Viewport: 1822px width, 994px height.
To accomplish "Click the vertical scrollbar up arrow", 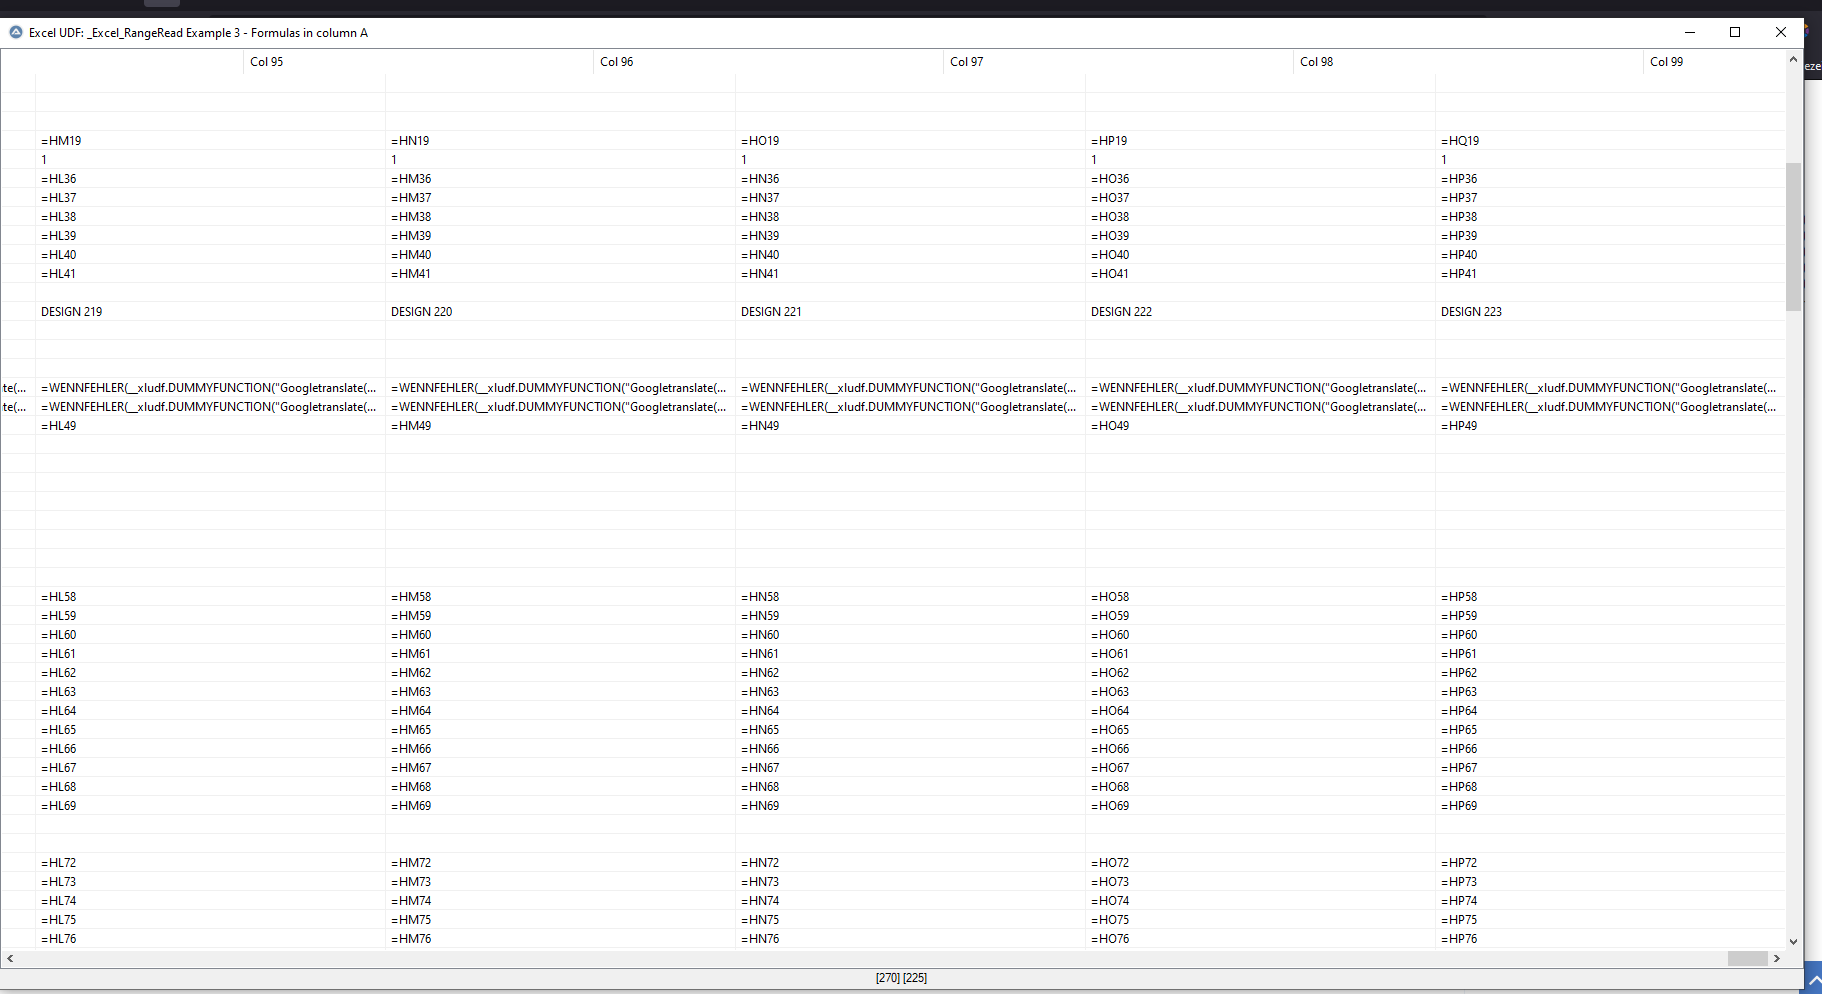I will (x=1793, y=60).
